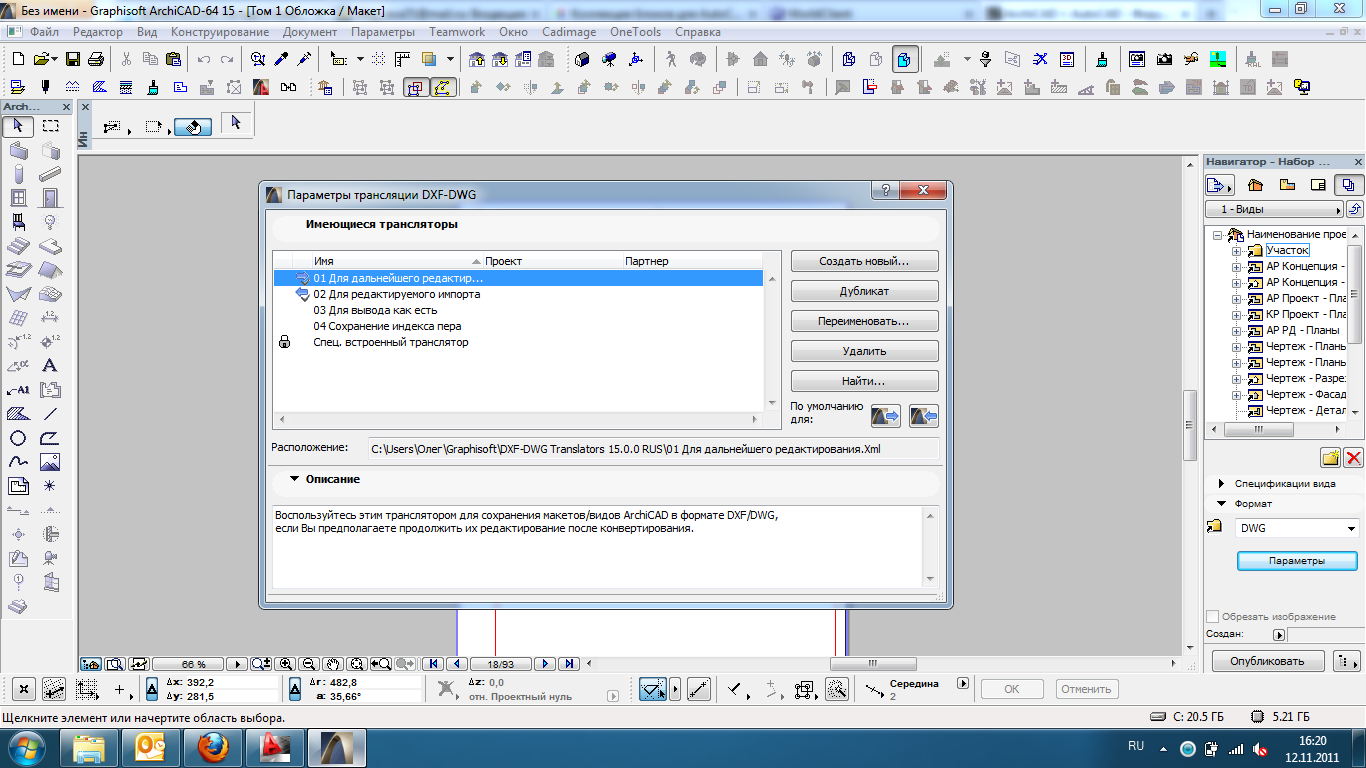Click the pan hand icon
Image resolution: width=1366 pixels, height=768 pixels.
click(332, 664)
